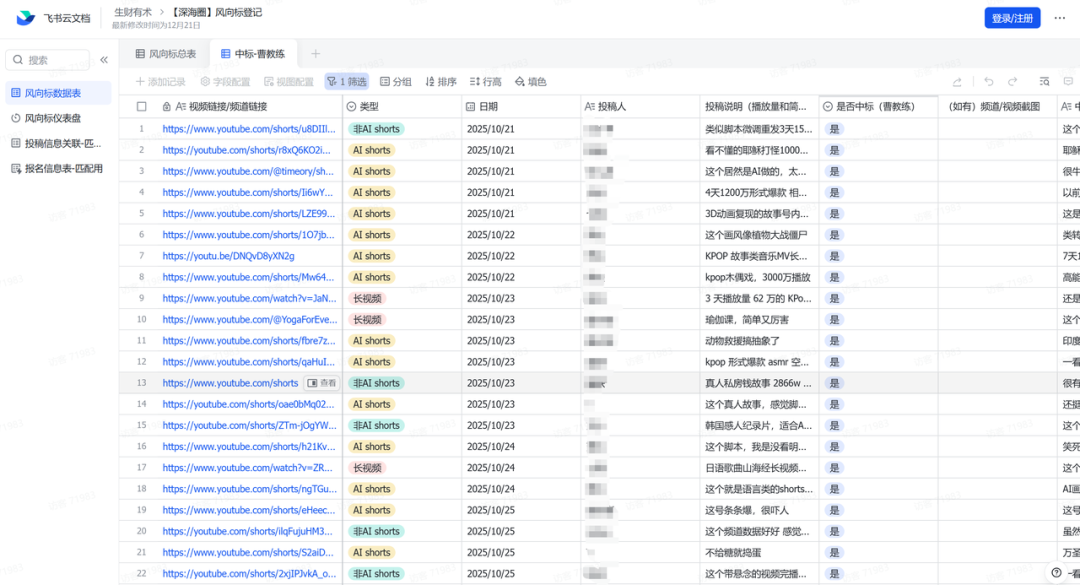Click the help question mark icon at bottom right

click(1056, 572)
